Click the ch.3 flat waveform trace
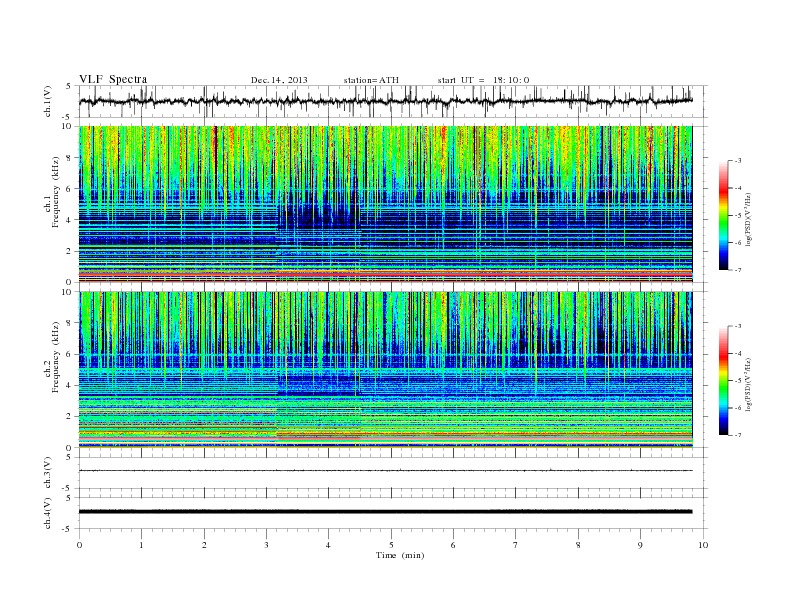 click(x=385, y=471)
